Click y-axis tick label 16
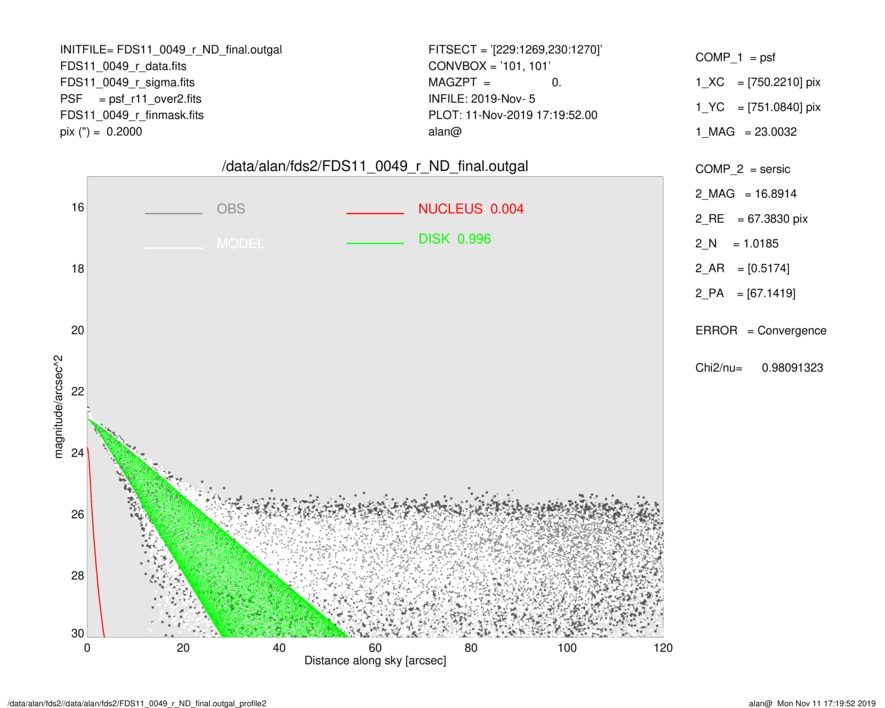The width and height of the screenshot is (885, 708). [x=77, y=208]
